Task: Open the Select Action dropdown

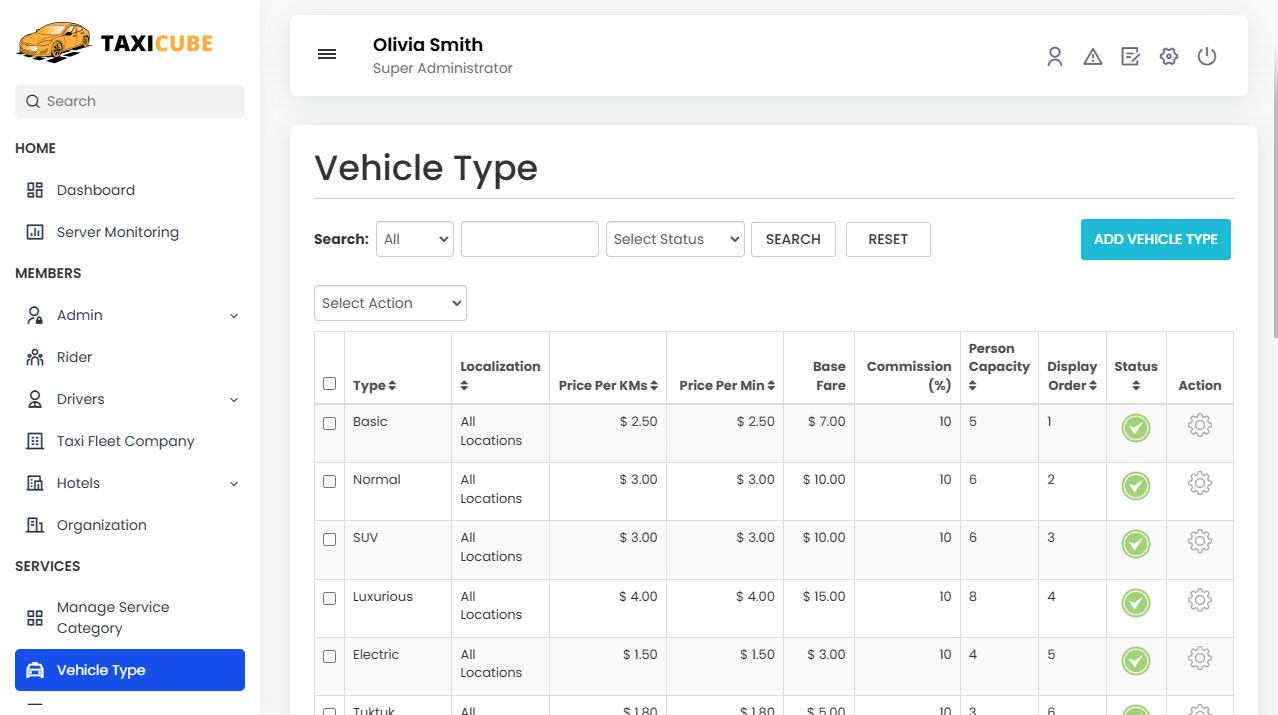Action: (390, 303)
